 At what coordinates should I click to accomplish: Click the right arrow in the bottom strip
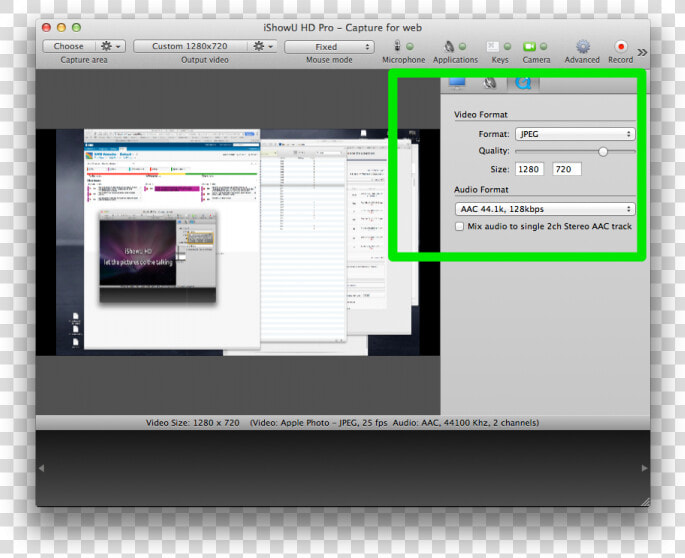[x=644, y=468]
